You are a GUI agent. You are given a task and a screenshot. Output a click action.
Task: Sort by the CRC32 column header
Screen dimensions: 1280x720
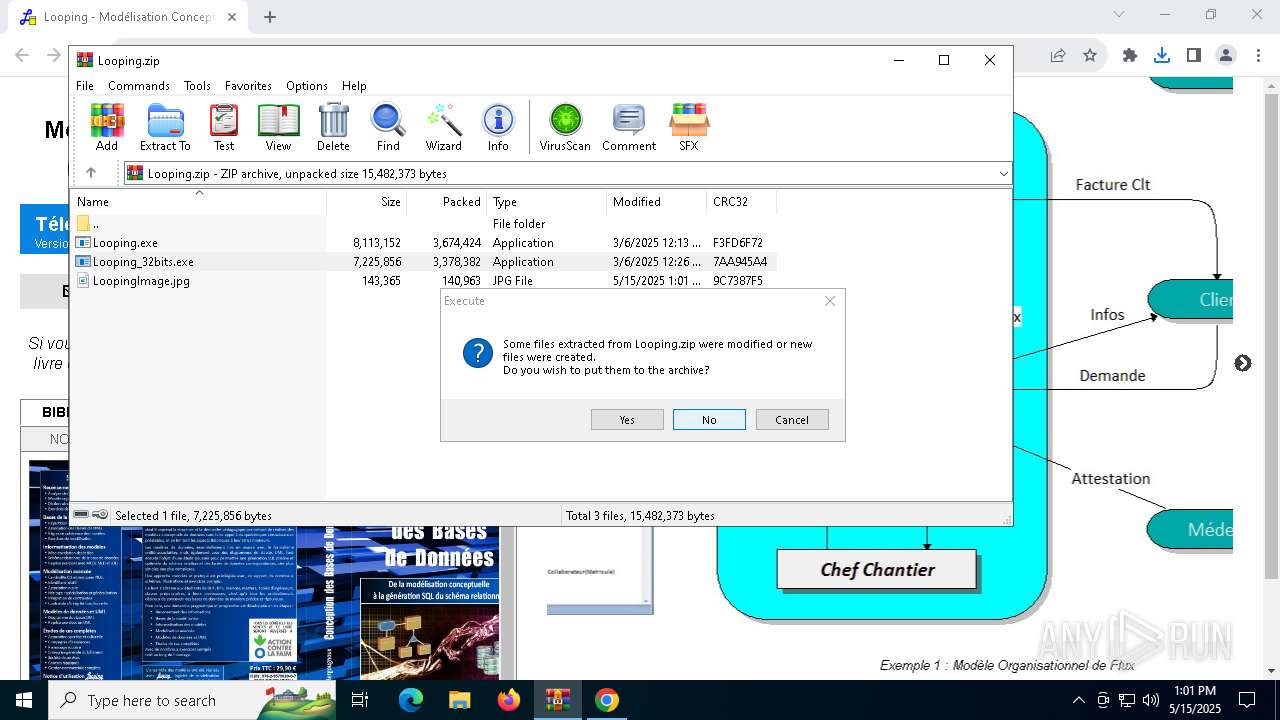[x=742, y=202]
